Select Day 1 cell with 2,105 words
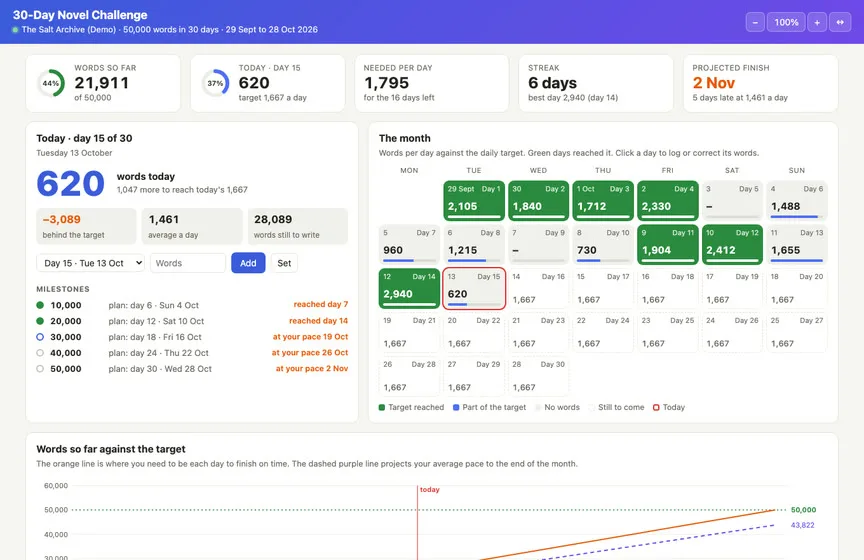 (474, 200)
